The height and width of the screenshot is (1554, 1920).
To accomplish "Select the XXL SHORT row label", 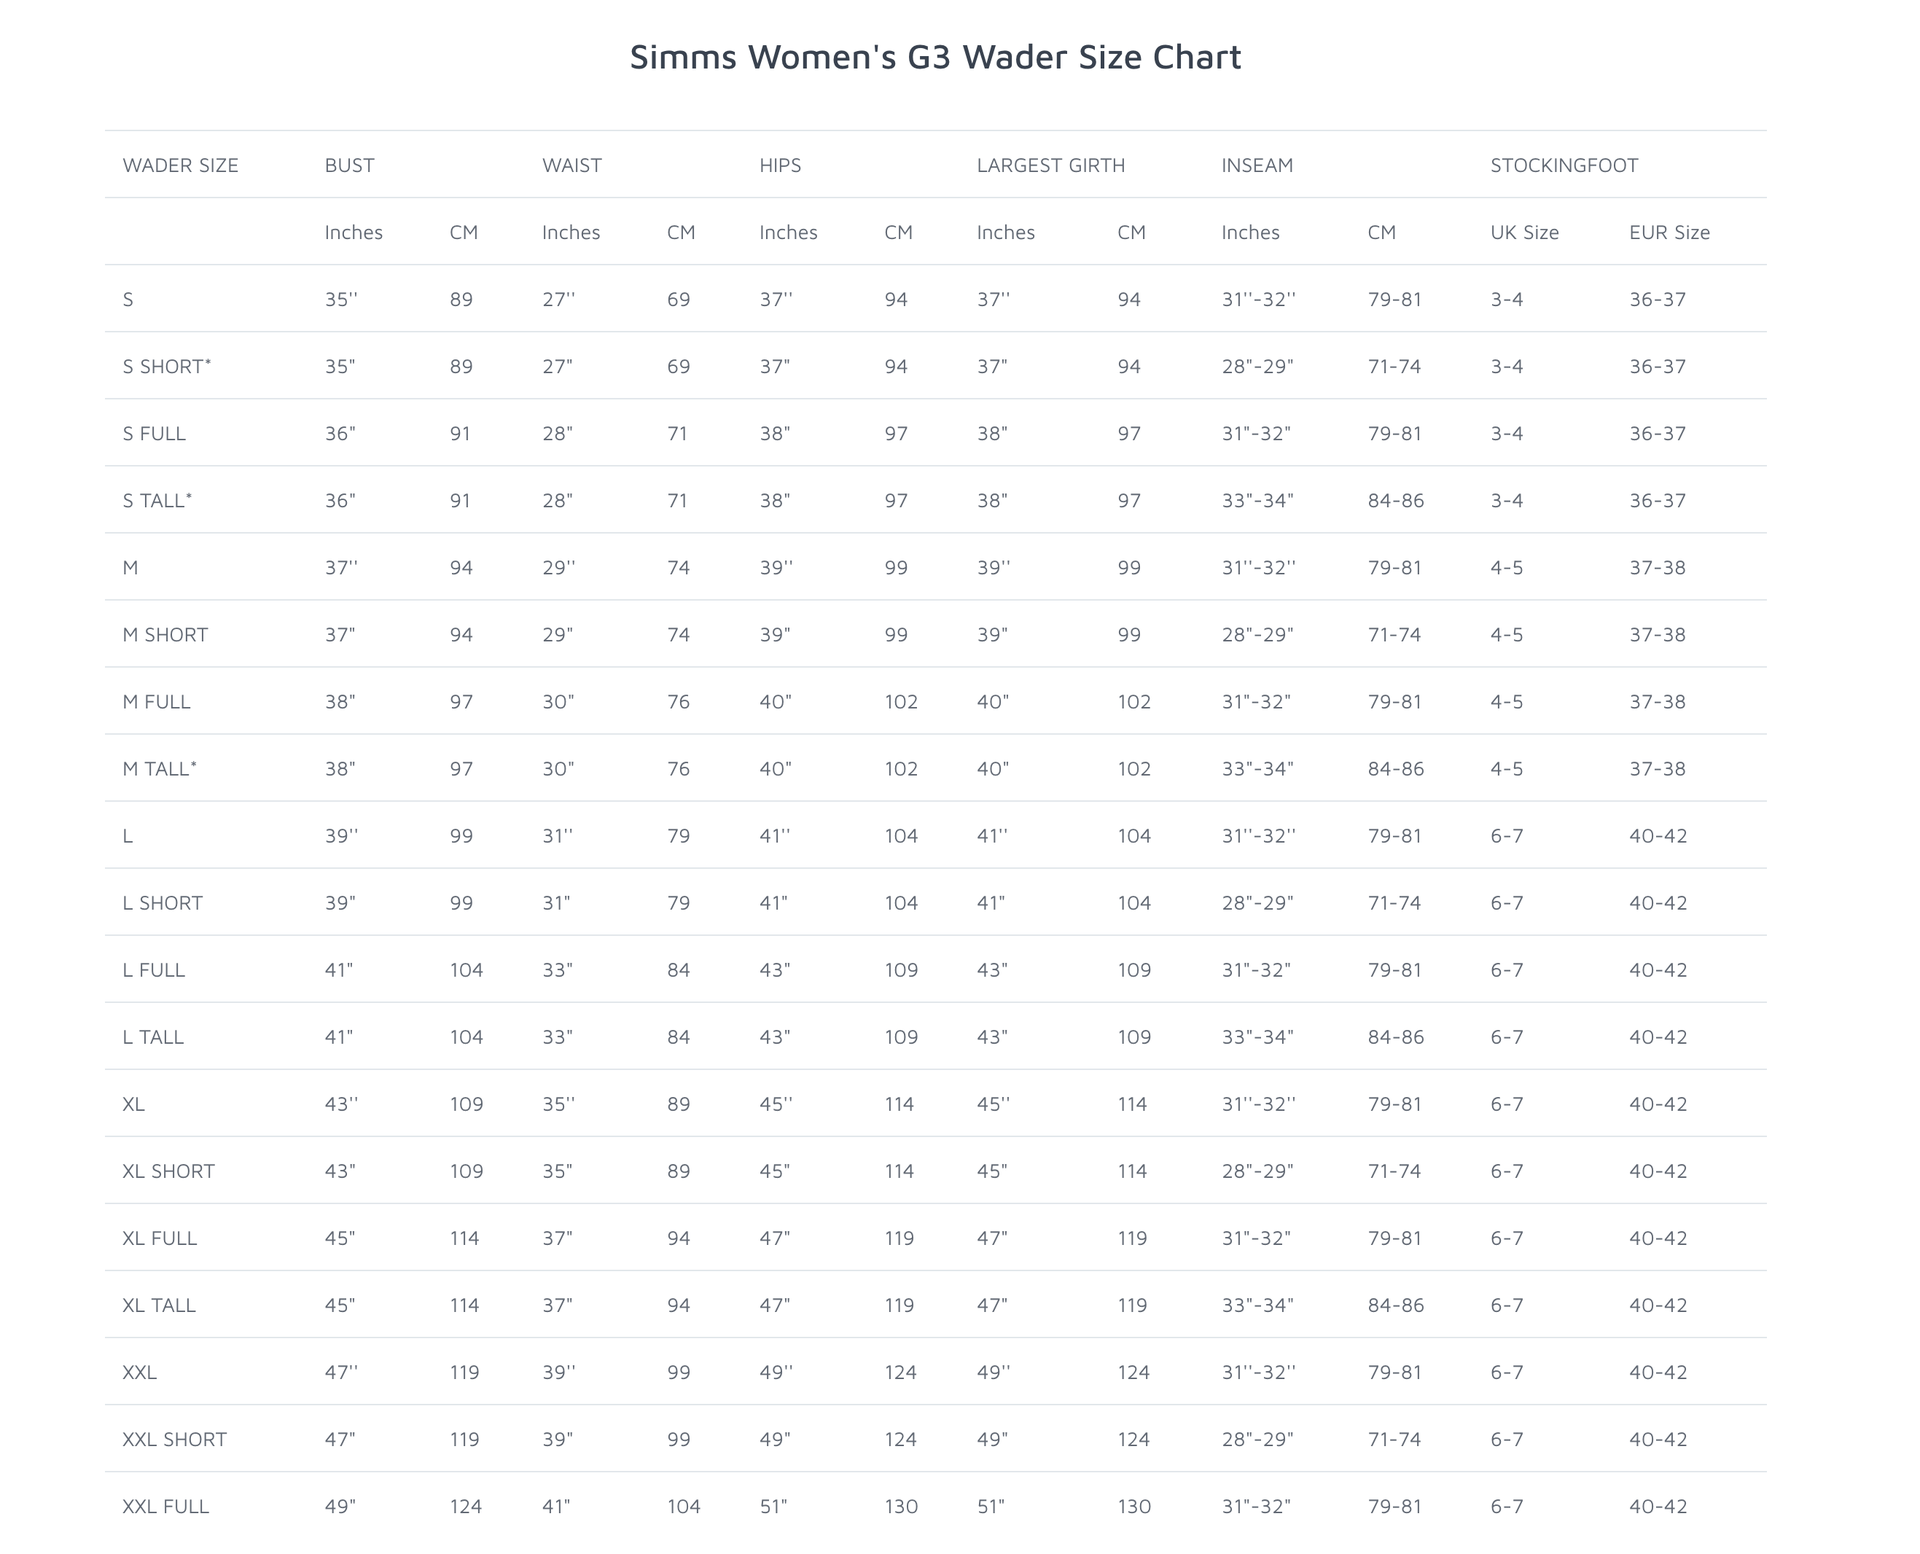I will point(174,1439).
